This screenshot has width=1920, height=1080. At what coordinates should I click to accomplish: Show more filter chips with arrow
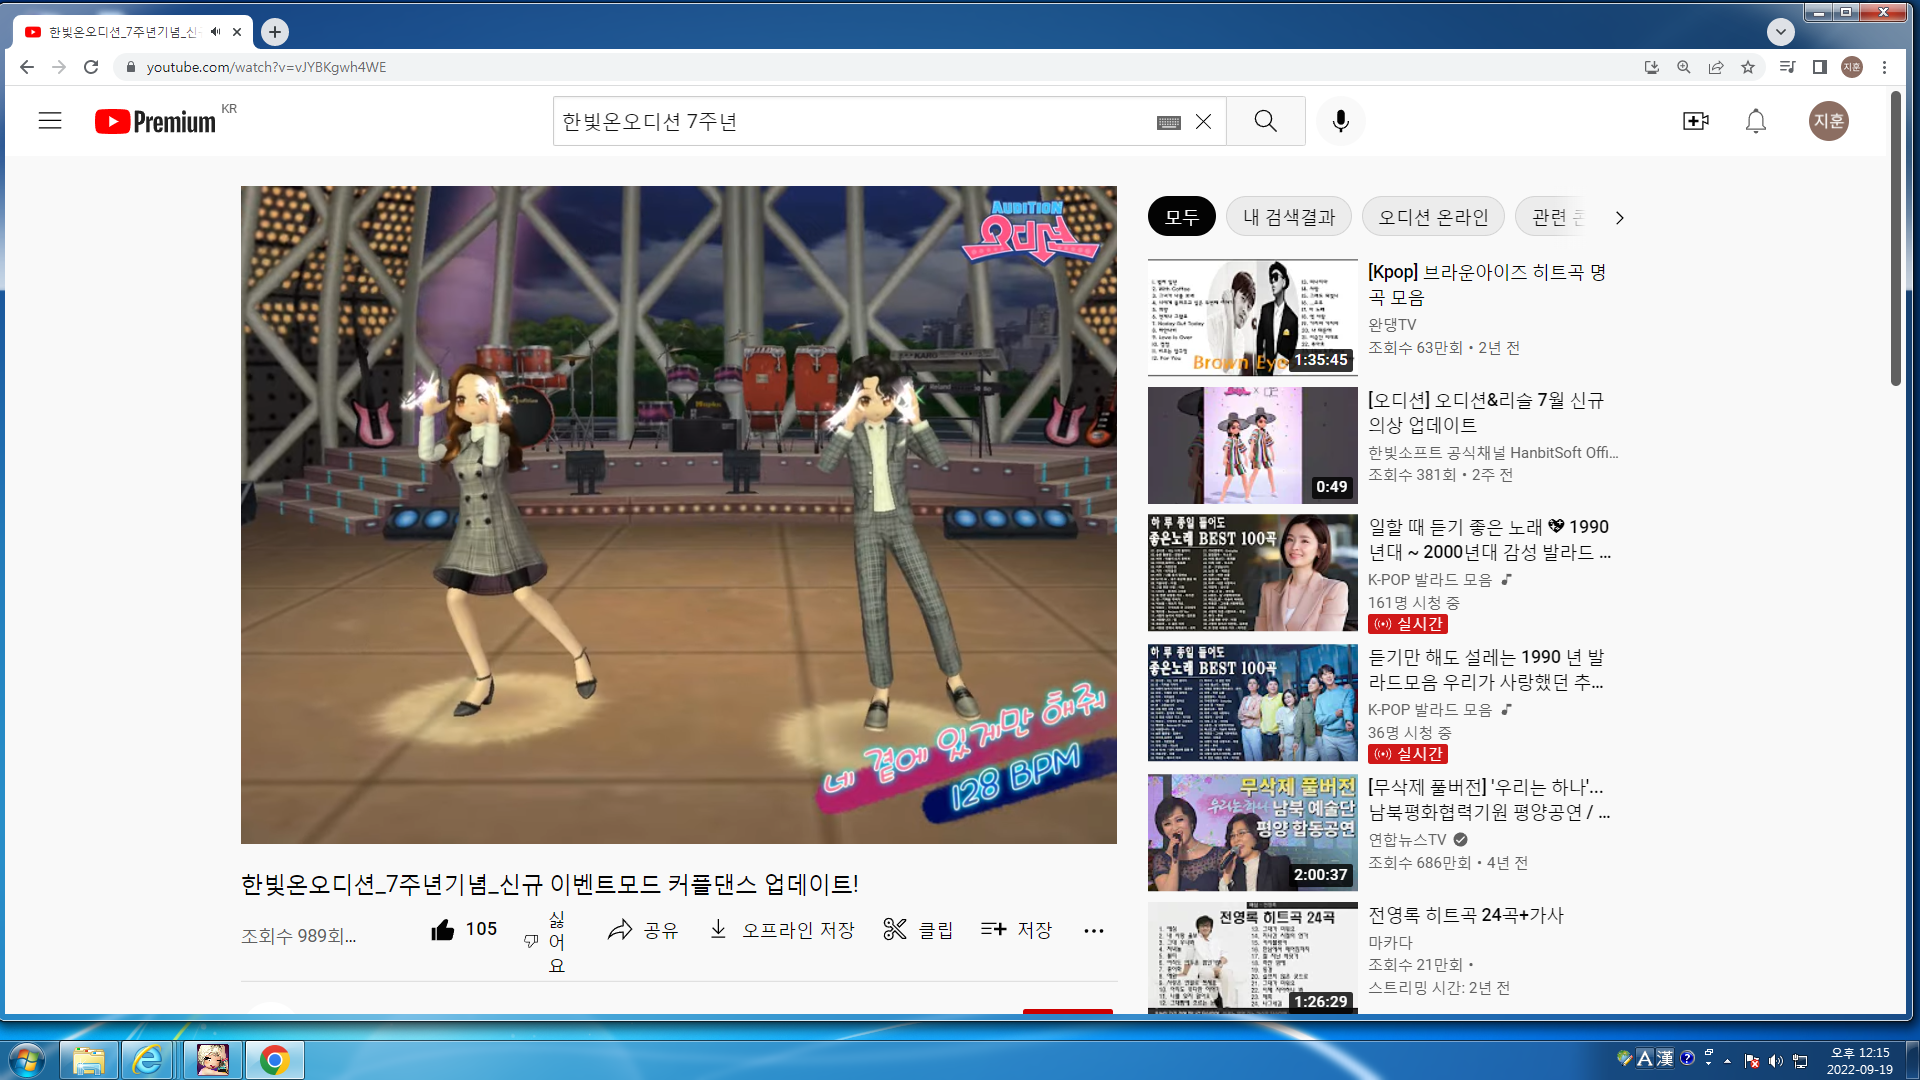pyautogui.click(x=1619, y=217)
